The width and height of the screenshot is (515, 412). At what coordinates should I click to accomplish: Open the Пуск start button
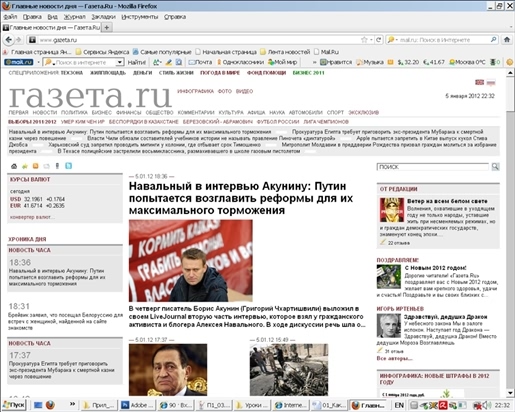(x=14, y=405)
